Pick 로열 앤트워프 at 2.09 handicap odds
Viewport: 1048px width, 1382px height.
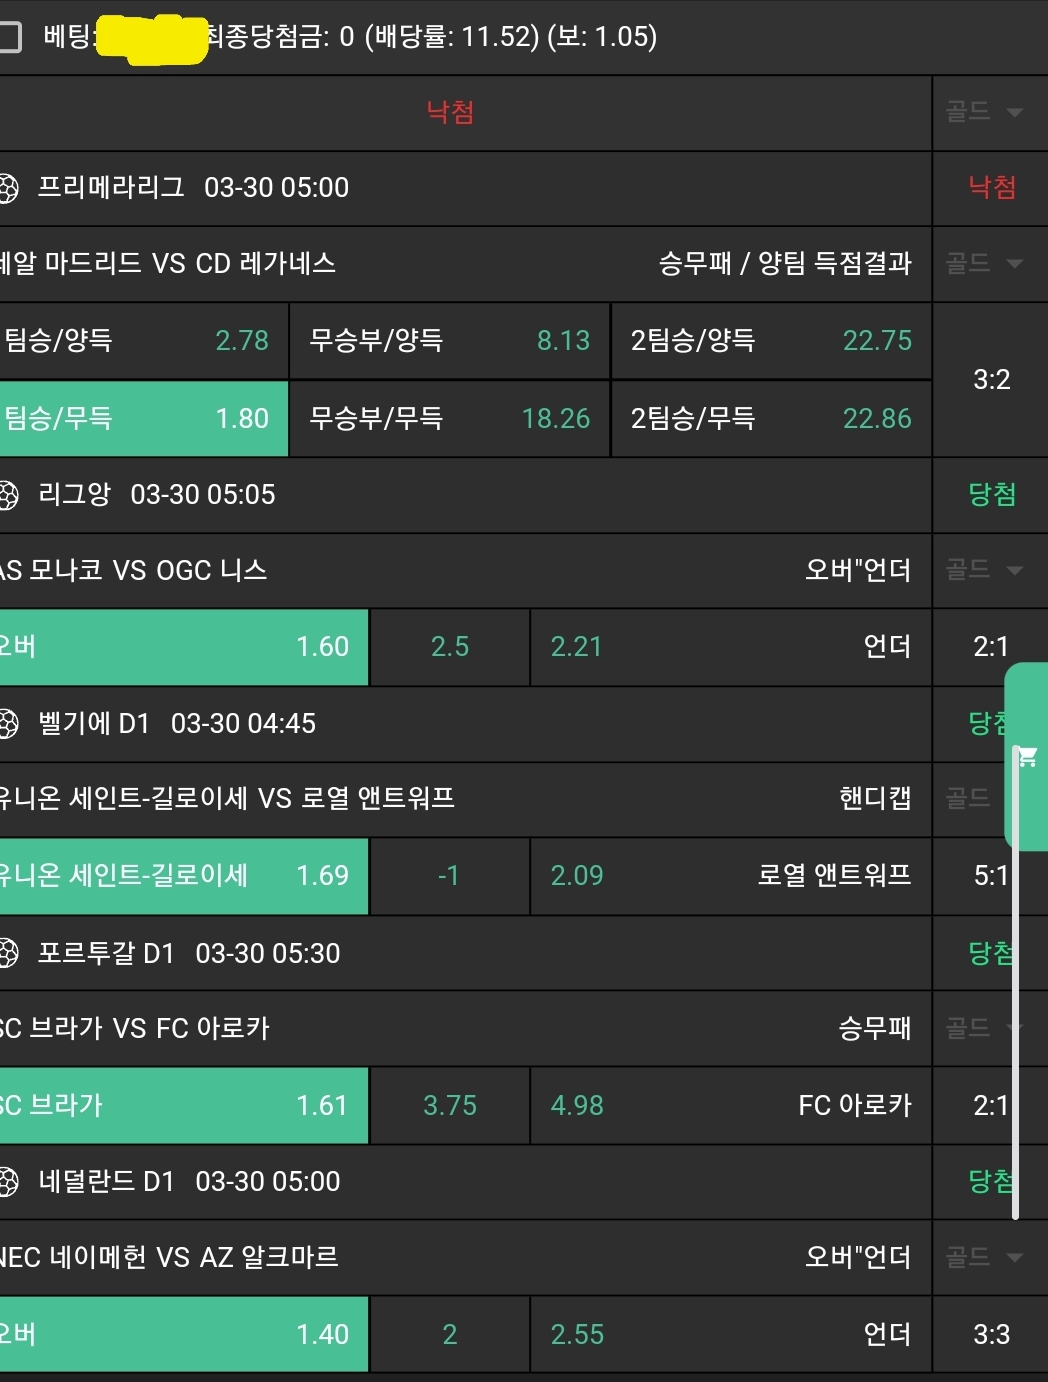[730, 876]
